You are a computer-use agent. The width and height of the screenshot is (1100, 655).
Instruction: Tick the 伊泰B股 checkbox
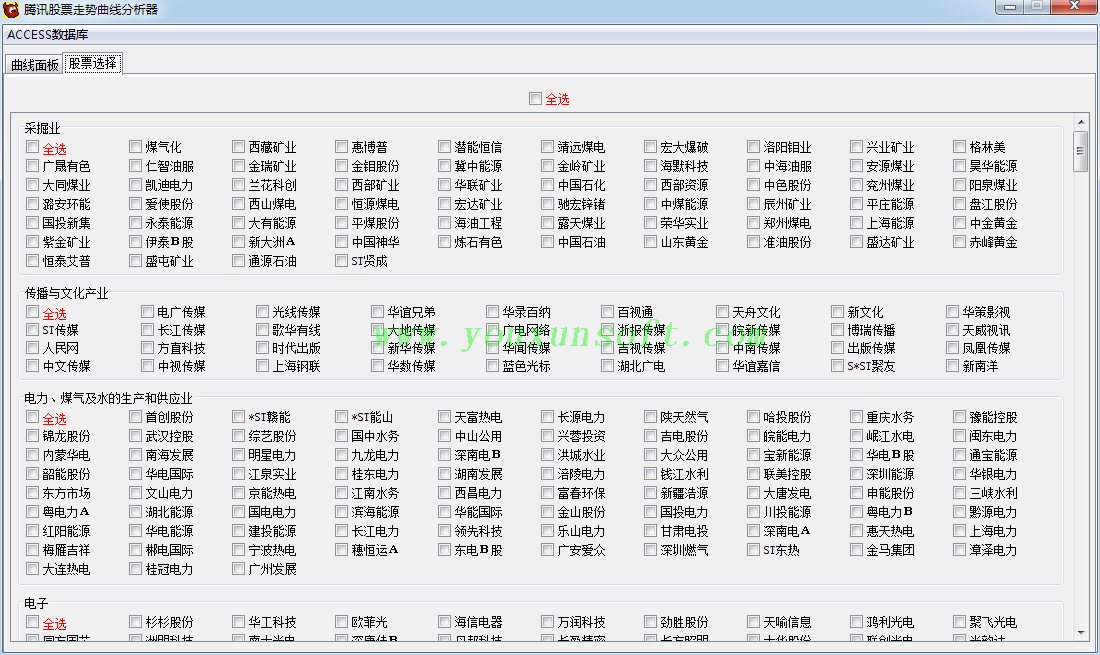pyautogui.click(x=135, y=242)
